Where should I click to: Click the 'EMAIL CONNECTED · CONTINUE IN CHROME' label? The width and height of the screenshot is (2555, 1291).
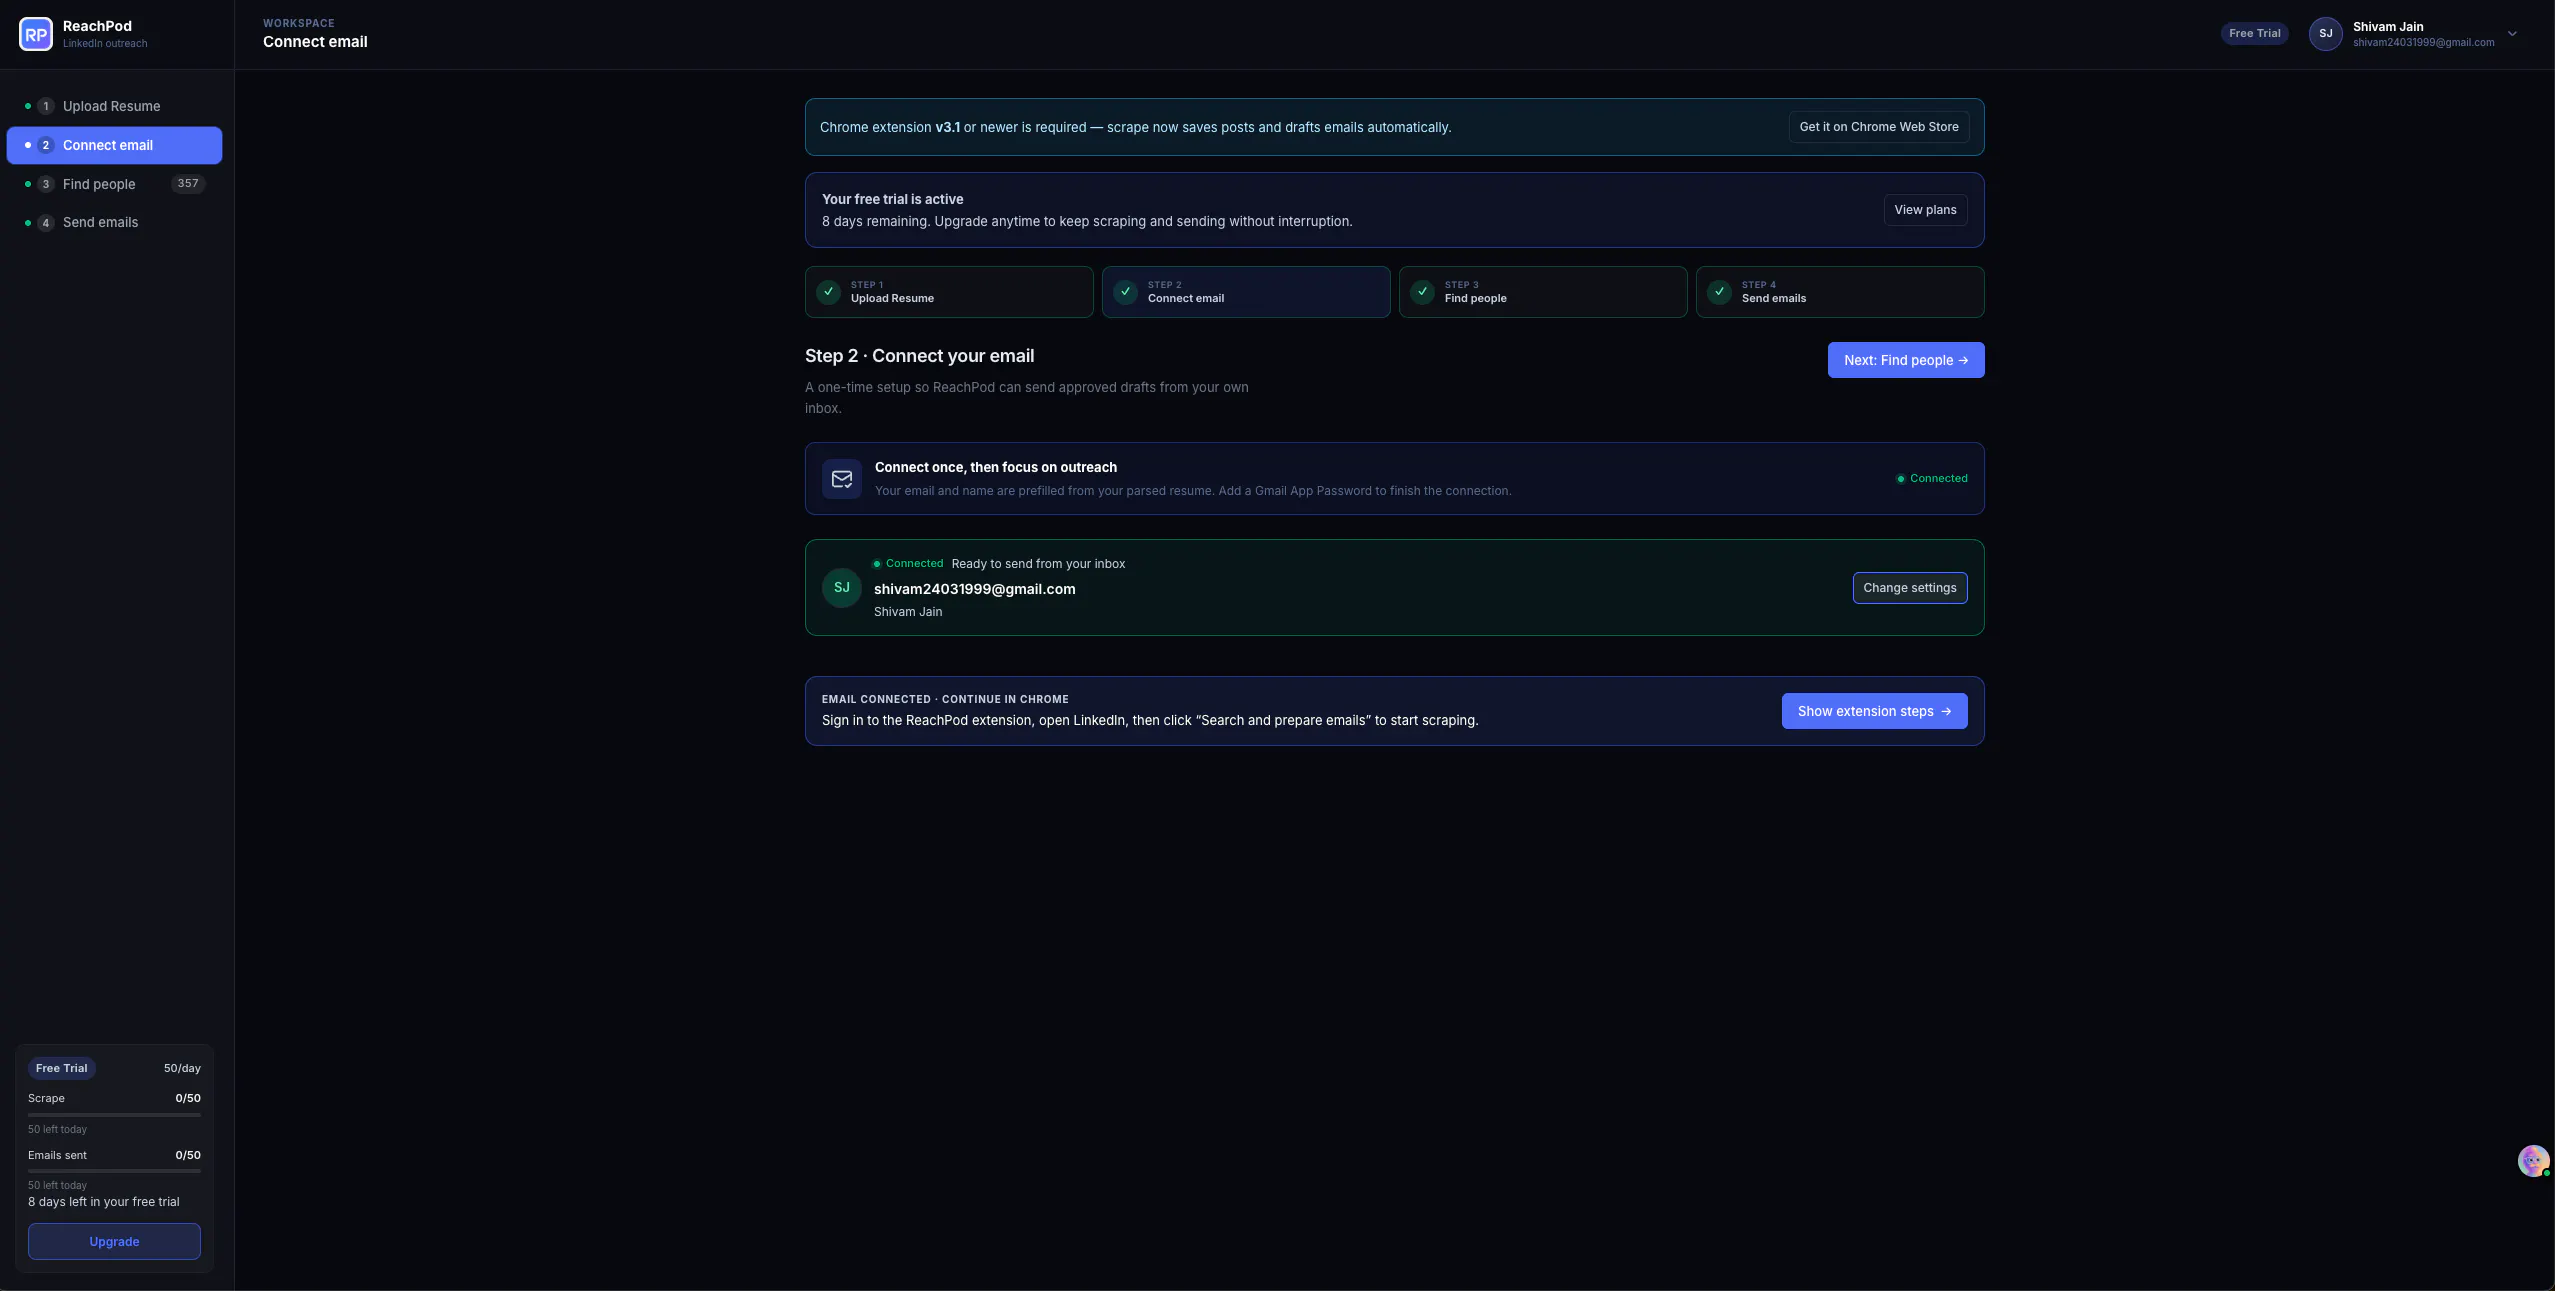pos(945,699)
